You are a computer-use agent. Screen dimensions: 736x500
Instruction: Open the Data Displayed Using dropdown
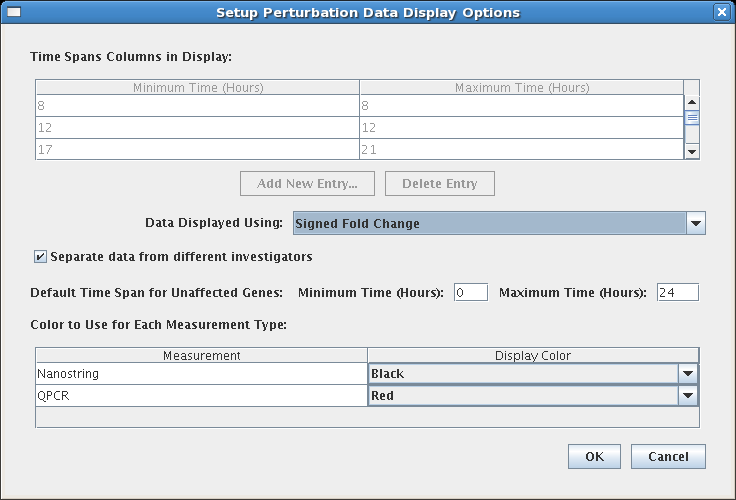pos(696,224)
